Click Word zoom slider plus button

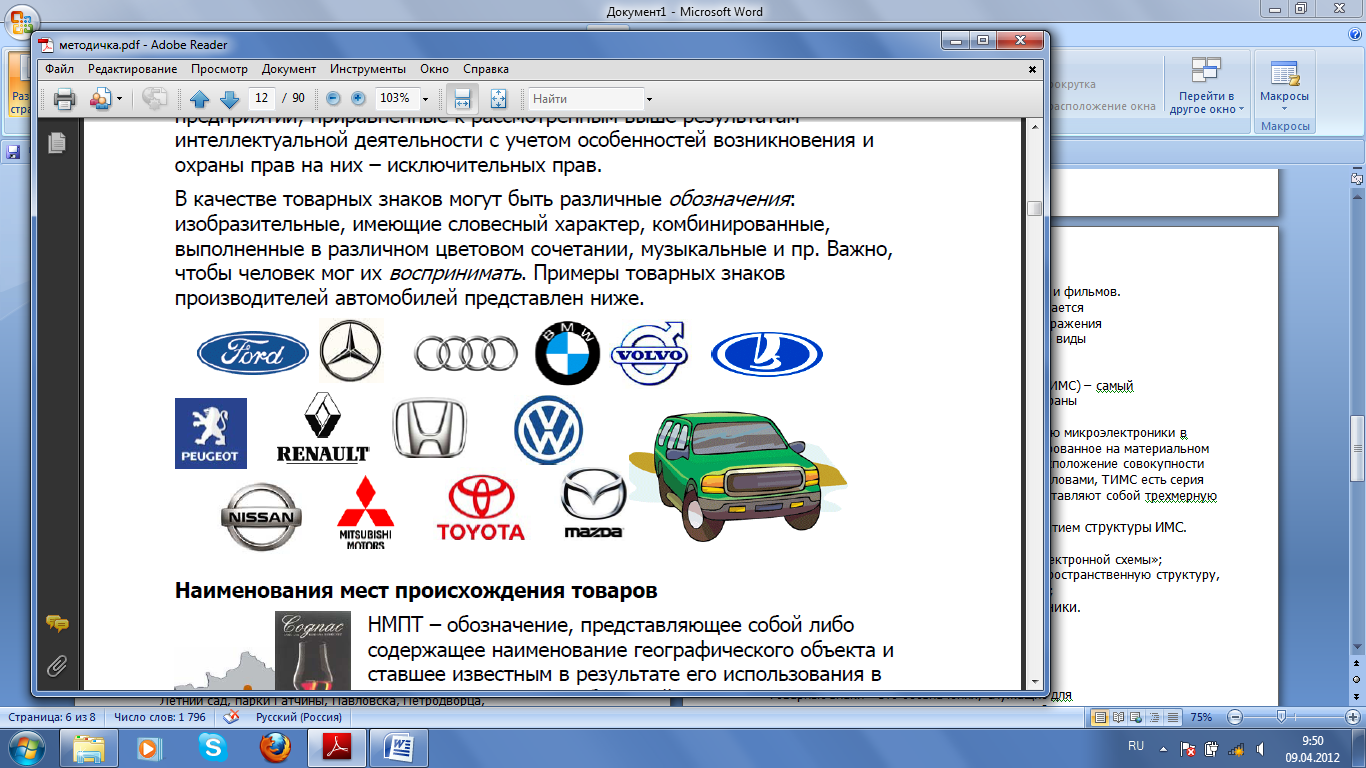pos(1351,717)
